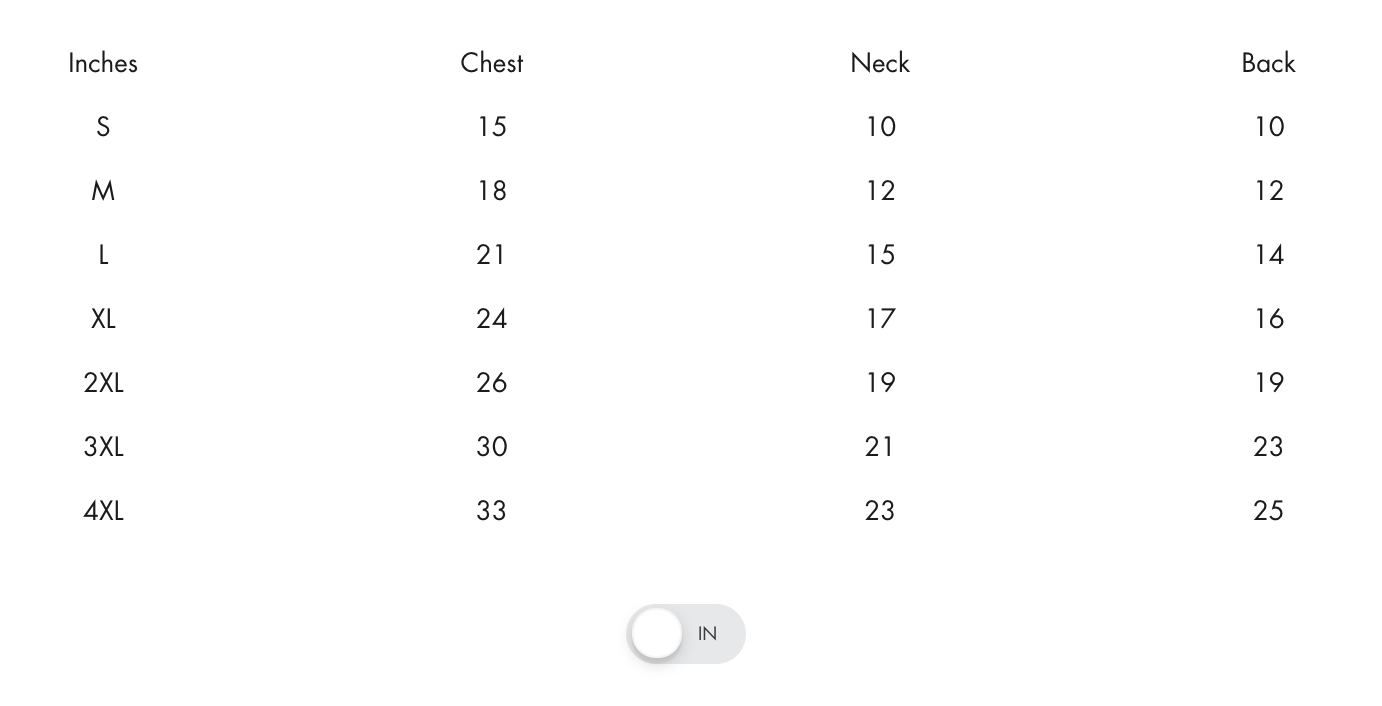The width and height of the screenshot is (1382, 706).
Task: Click the 2XL size row label
Action: click(103, 383)
